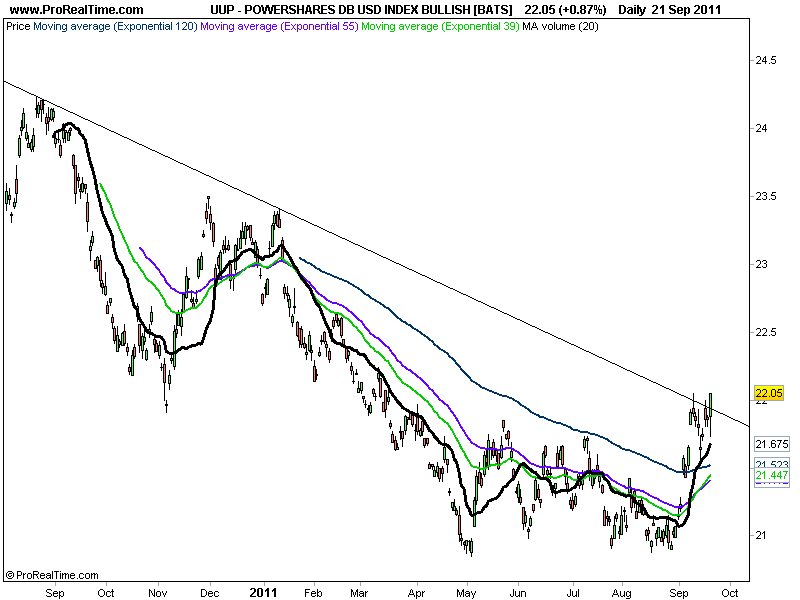Click the rightmost 'Oct' label on time axis
Image resolution: width=800 pixels, height=600 pixels.
tap(730, 593)
